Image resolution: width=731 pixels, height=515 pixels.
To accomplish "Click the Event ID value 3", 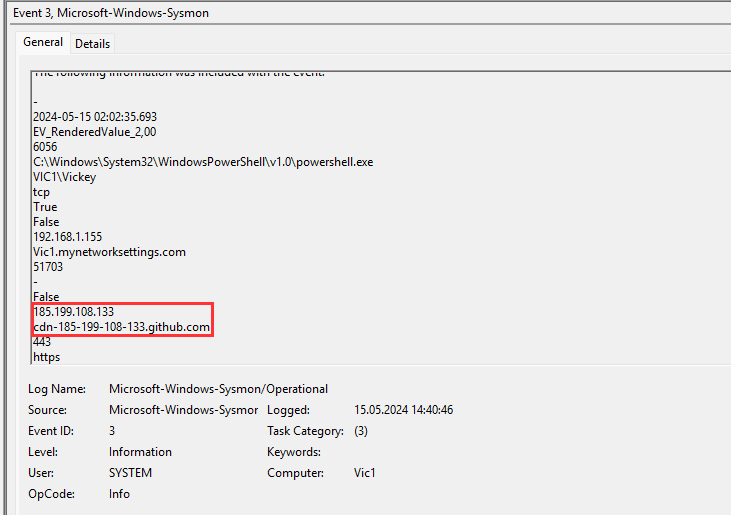I will pos(112,431).
